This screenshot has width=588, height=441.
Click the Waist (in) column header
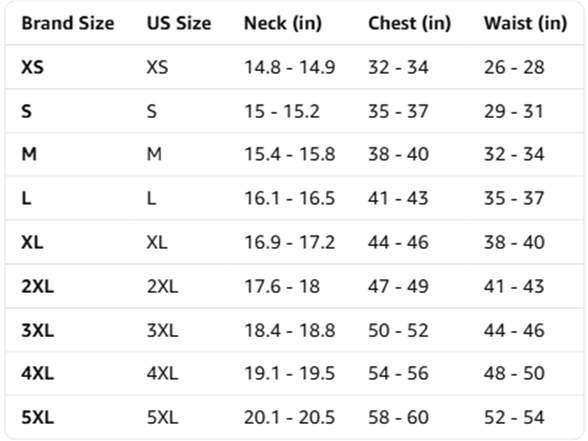[x=525, y=23]
